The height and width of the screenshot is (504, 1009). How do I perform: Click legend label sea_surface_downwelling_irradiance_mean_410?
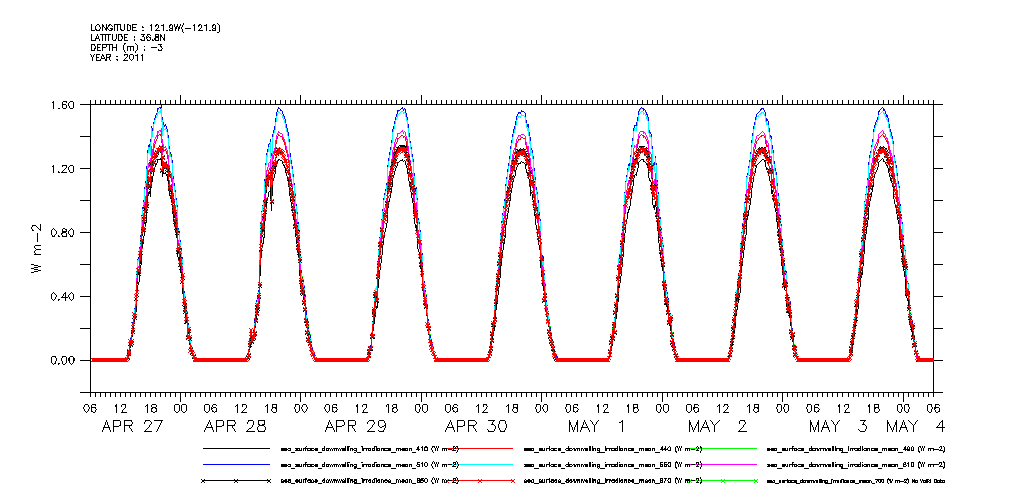click(x=370, y=448)
